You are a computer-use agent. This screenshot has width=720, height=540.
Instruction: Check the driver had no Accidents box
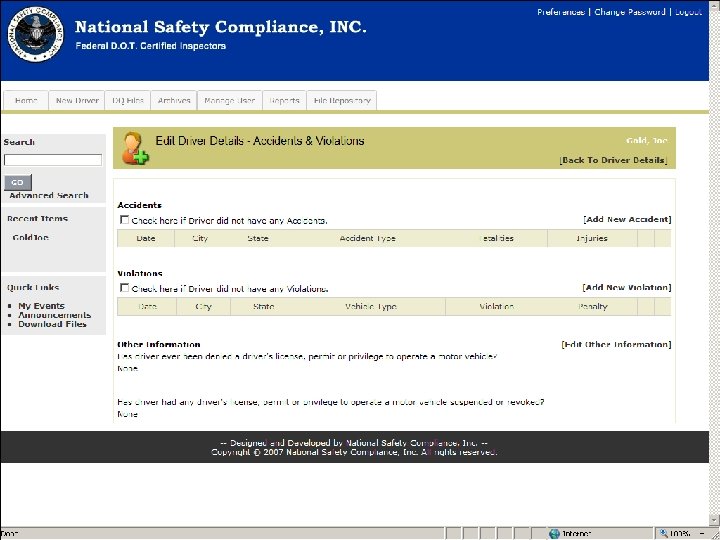(124, 220)
